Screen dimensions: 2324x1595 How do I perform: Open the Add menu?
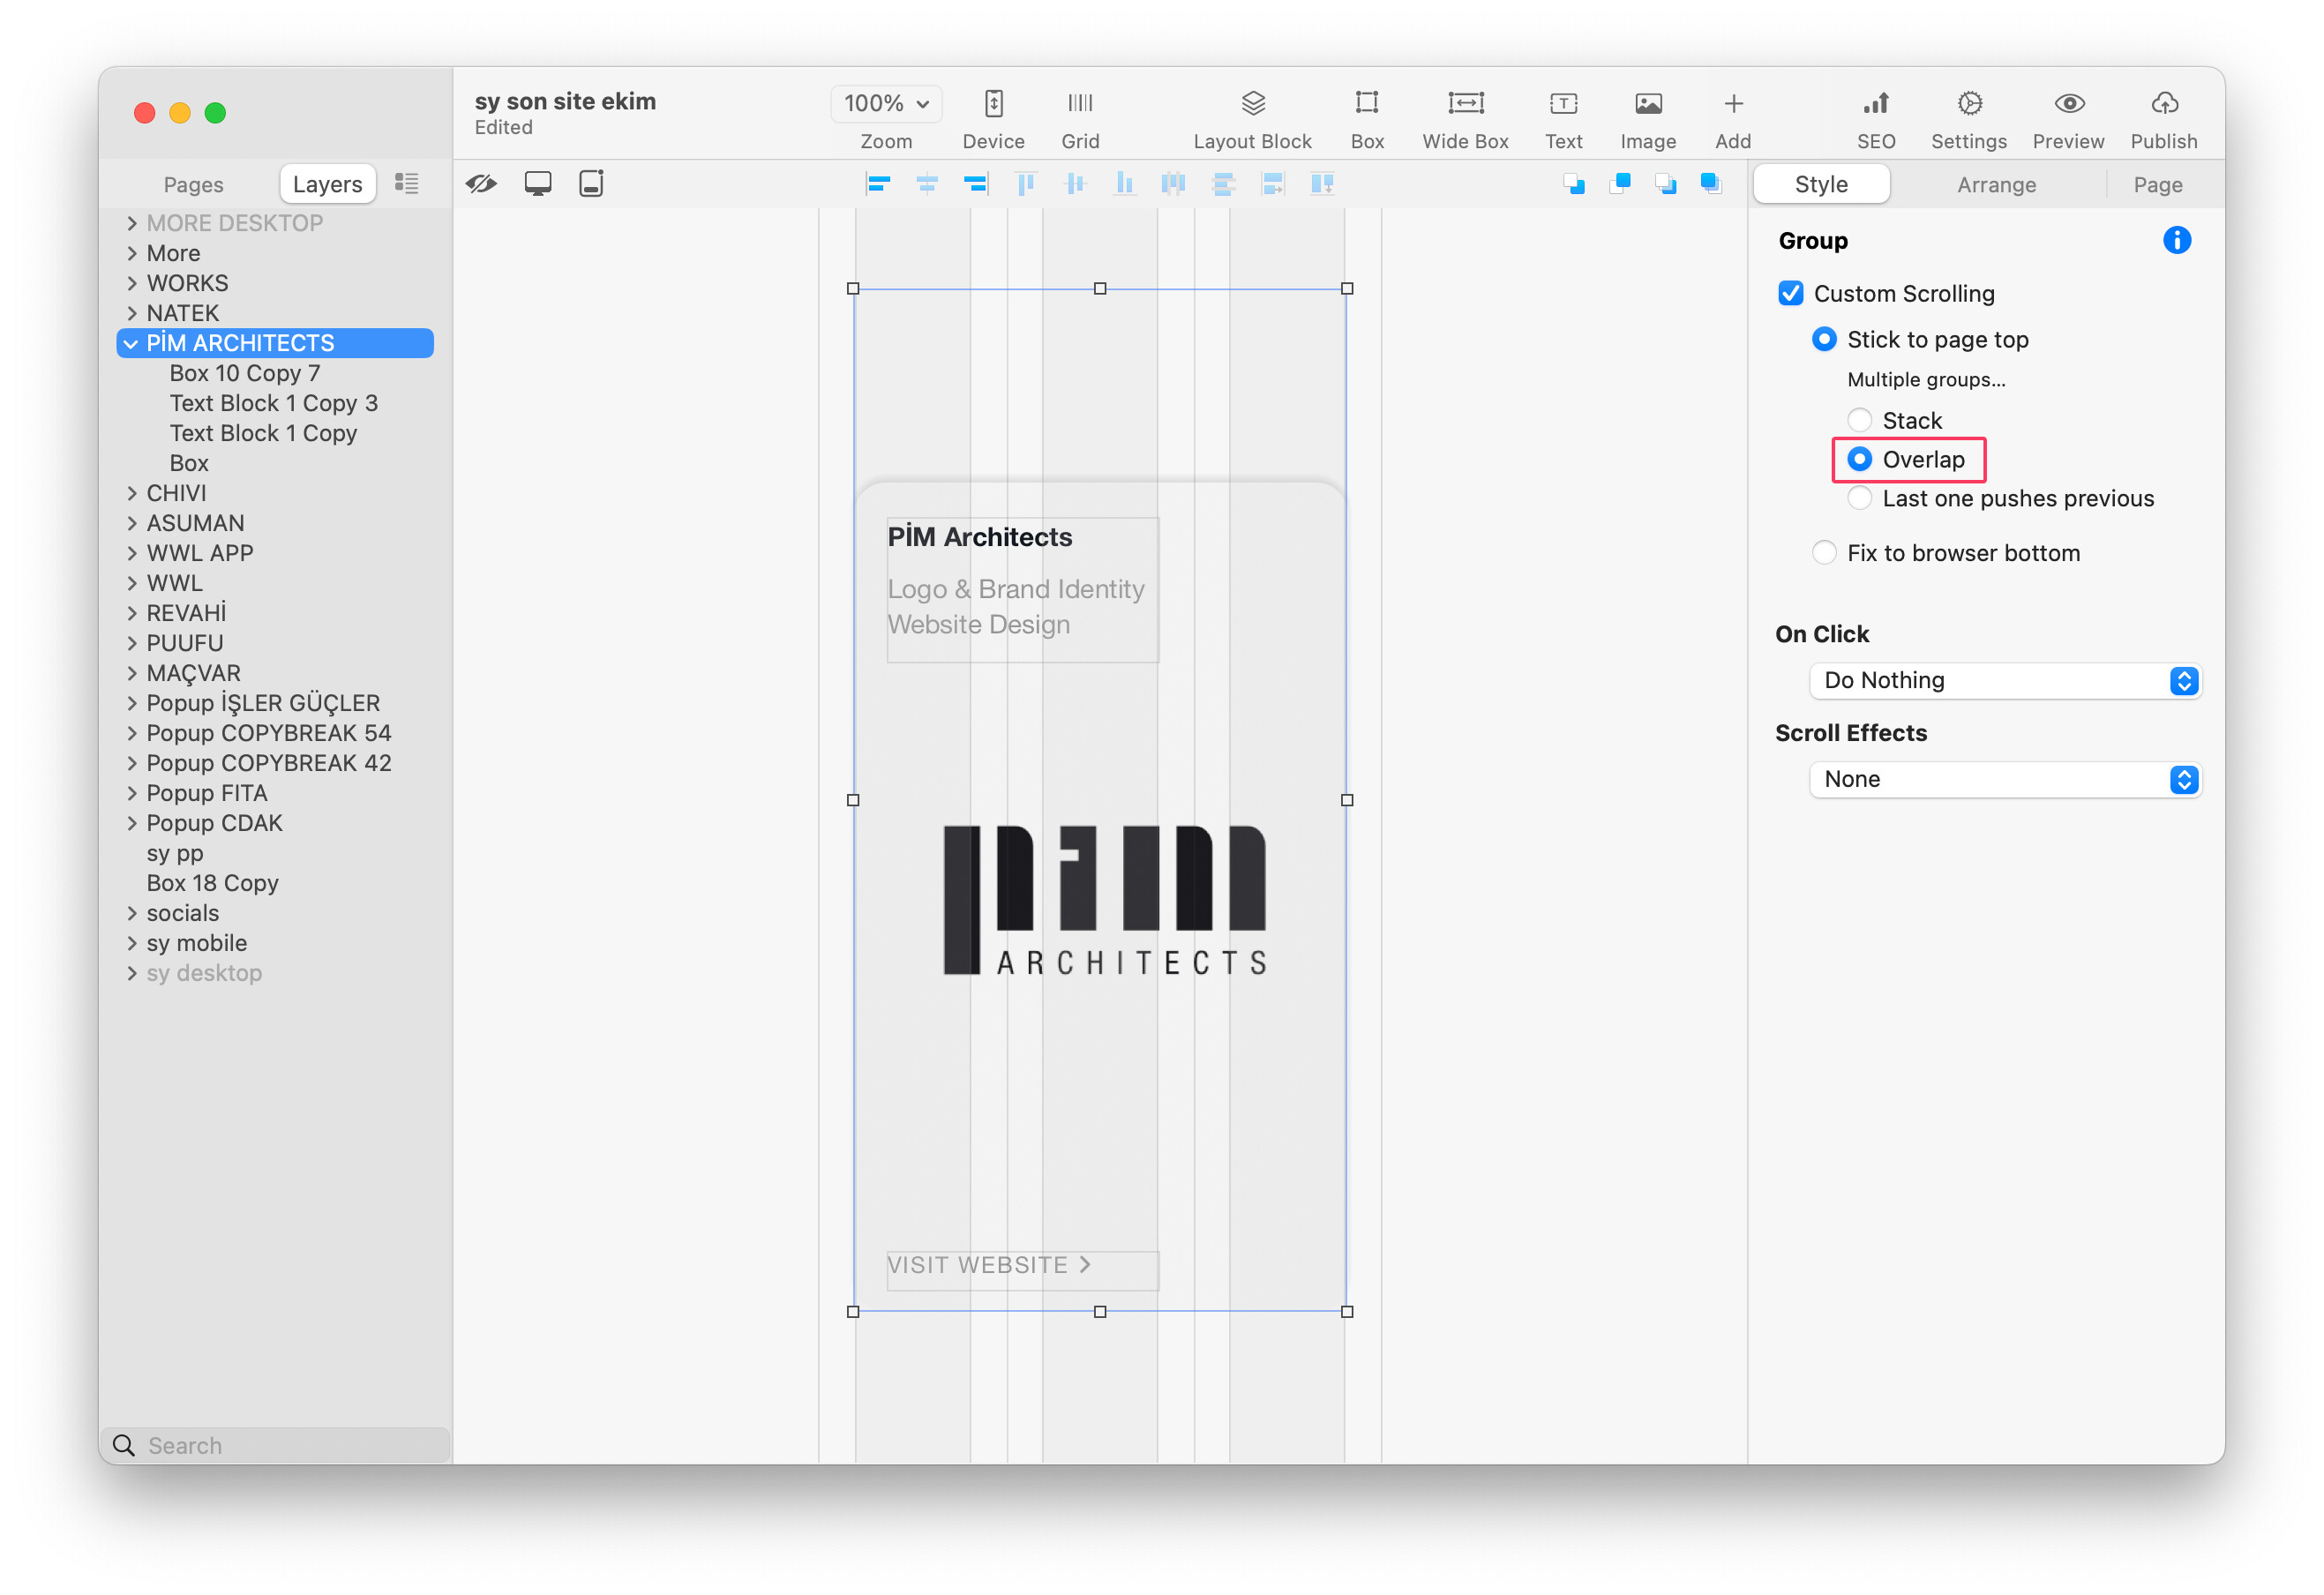tap(1733, 103)
